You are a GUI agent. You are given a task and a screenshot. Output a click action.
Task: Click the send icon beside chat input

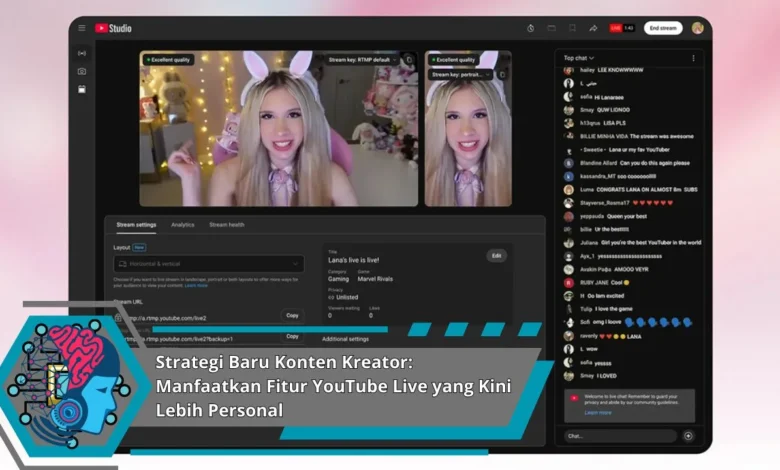point(688,436)
